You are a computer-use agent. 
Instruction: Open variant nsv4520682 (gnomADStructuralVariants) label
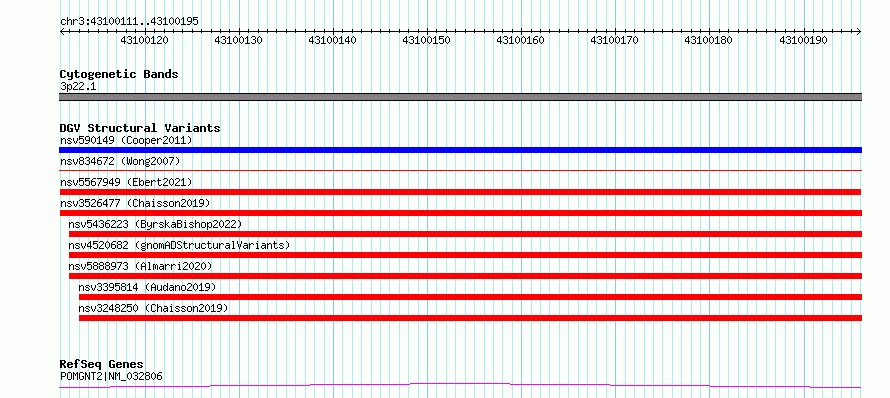(179, 245)
